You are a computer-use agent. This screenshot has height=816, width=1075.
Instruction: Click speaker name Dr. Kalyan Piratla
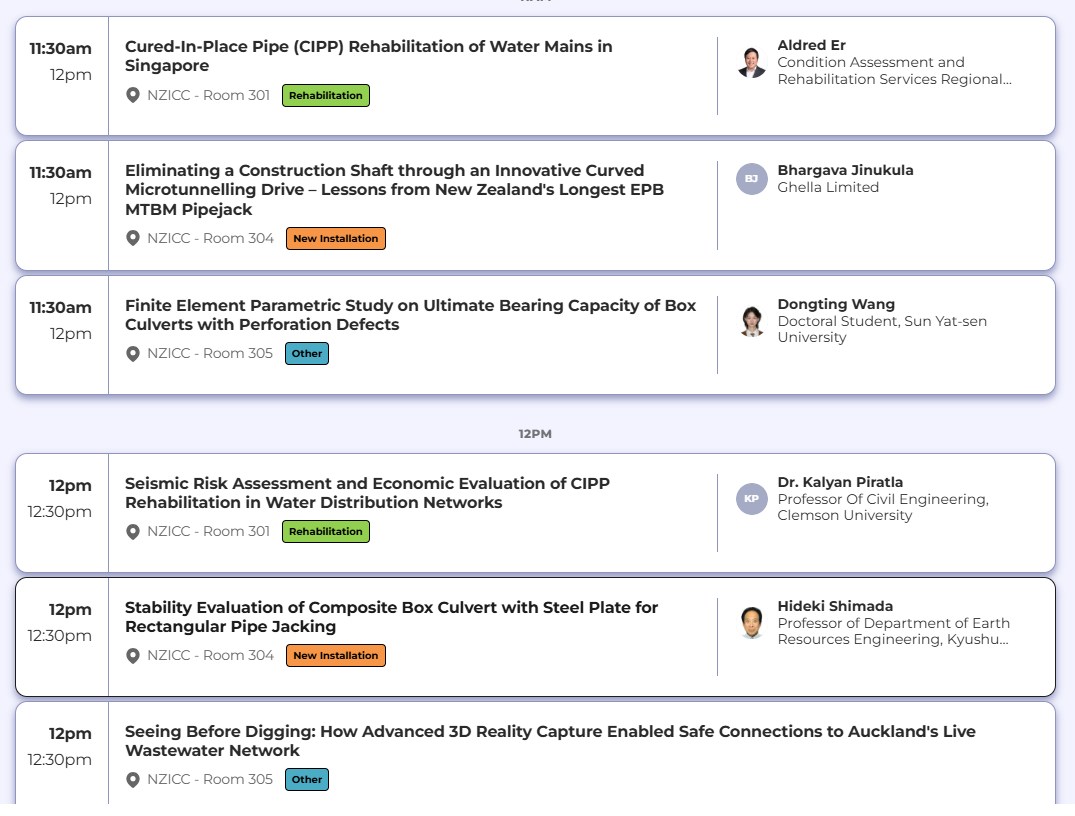tap(840, 482)
